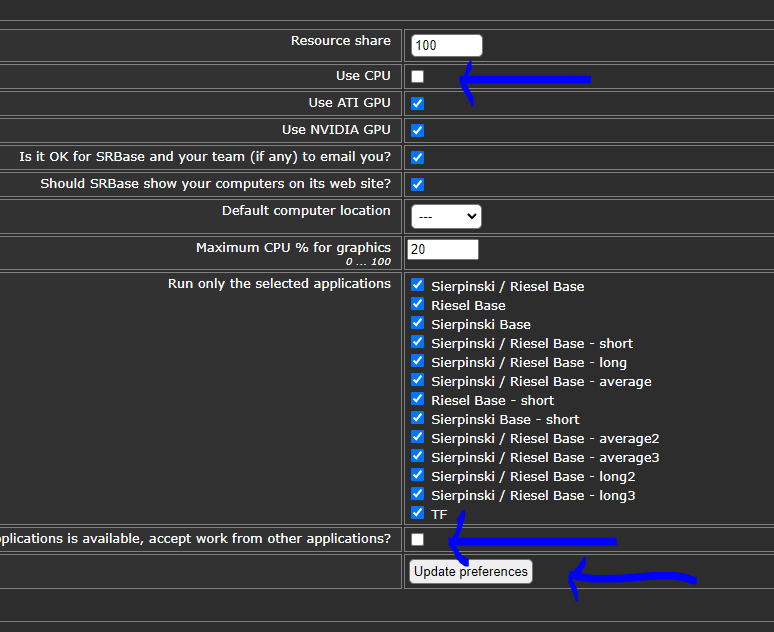Open the Default computer location dropdown
This screenshot has height=632, width=774.
point(446,217)
